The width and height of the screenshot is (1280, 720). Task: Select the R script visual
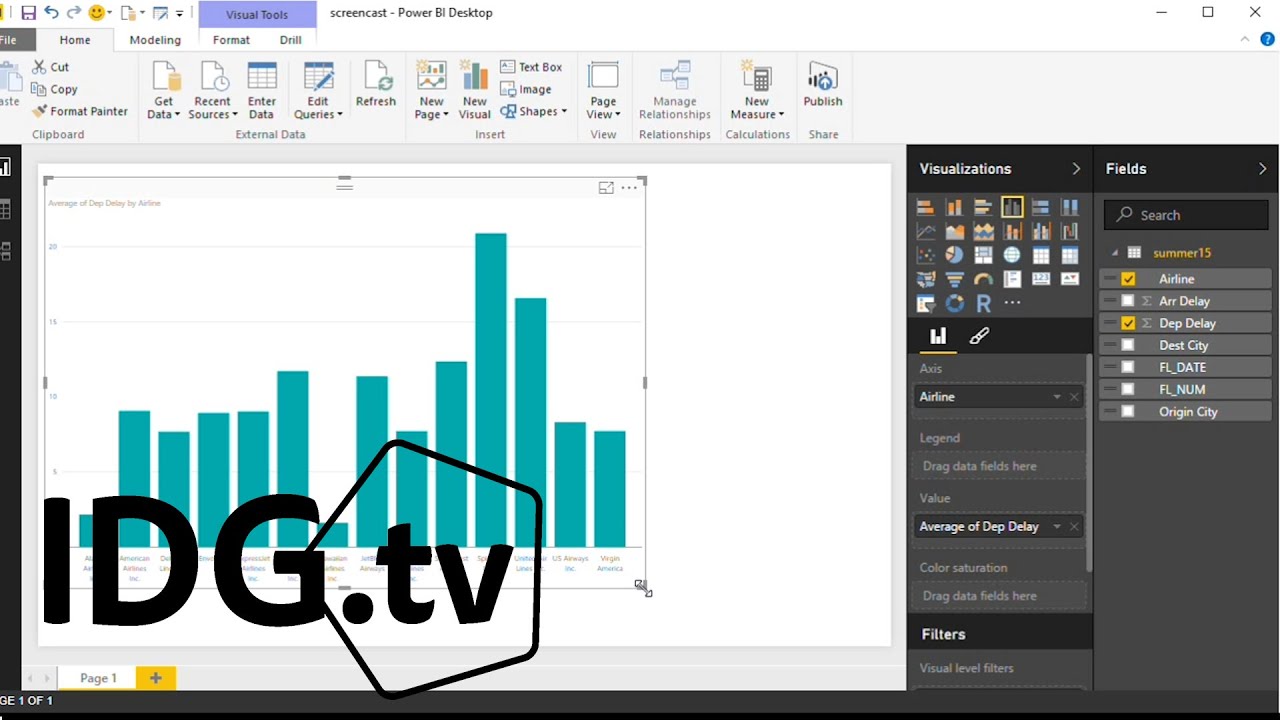point(984,303)
